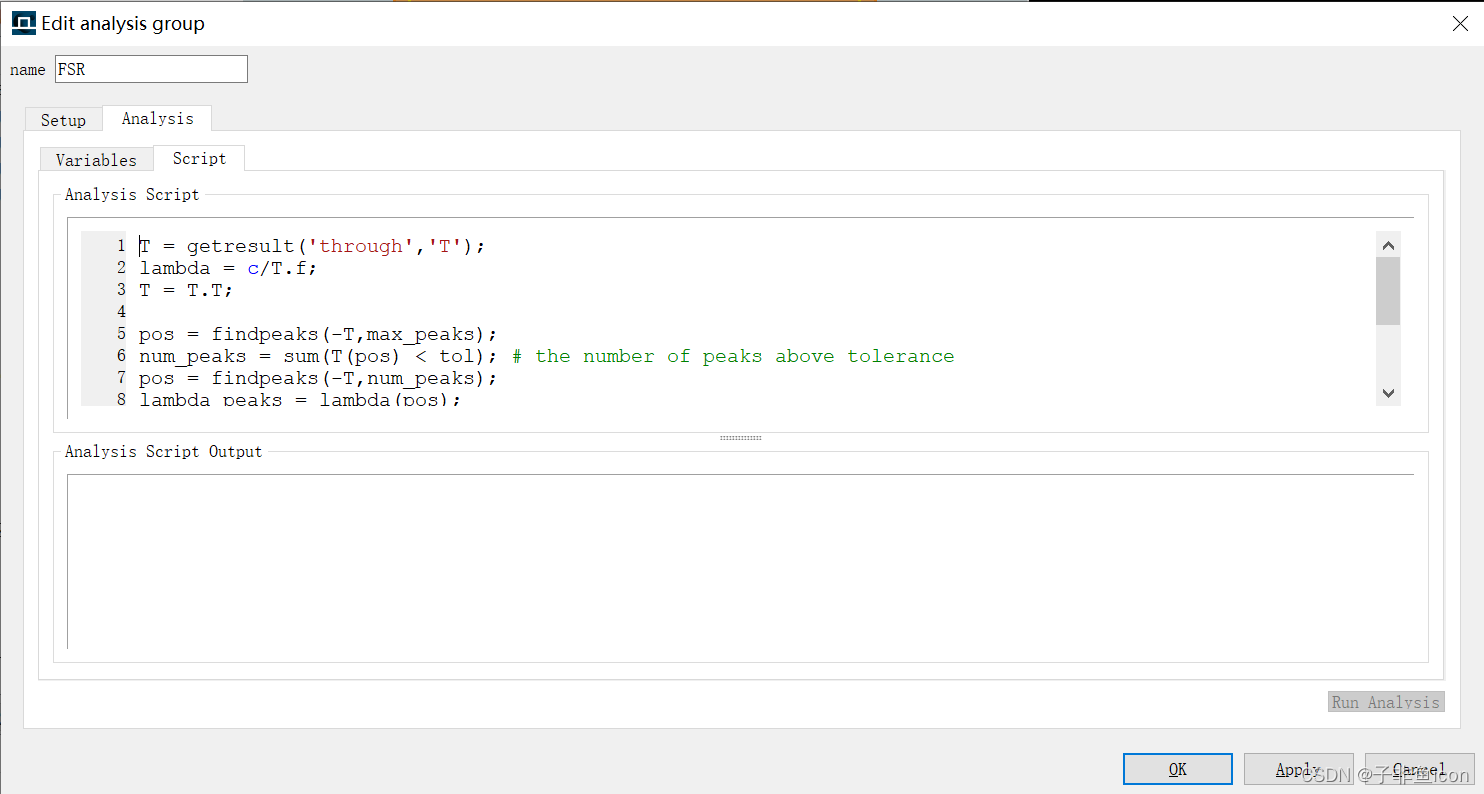1484x794 pixels.
Task: Click the script scrollbar down arrow
Action: tap(1387, 393)
